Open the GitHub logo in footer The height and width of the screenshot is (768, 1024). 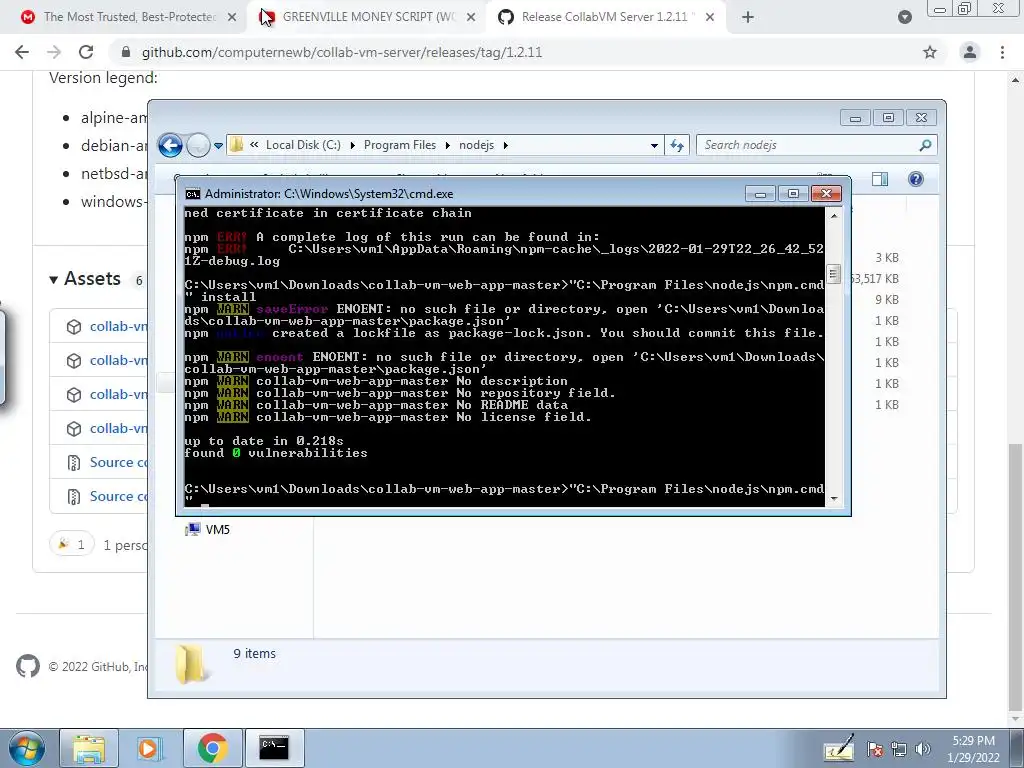pos(27,666)
